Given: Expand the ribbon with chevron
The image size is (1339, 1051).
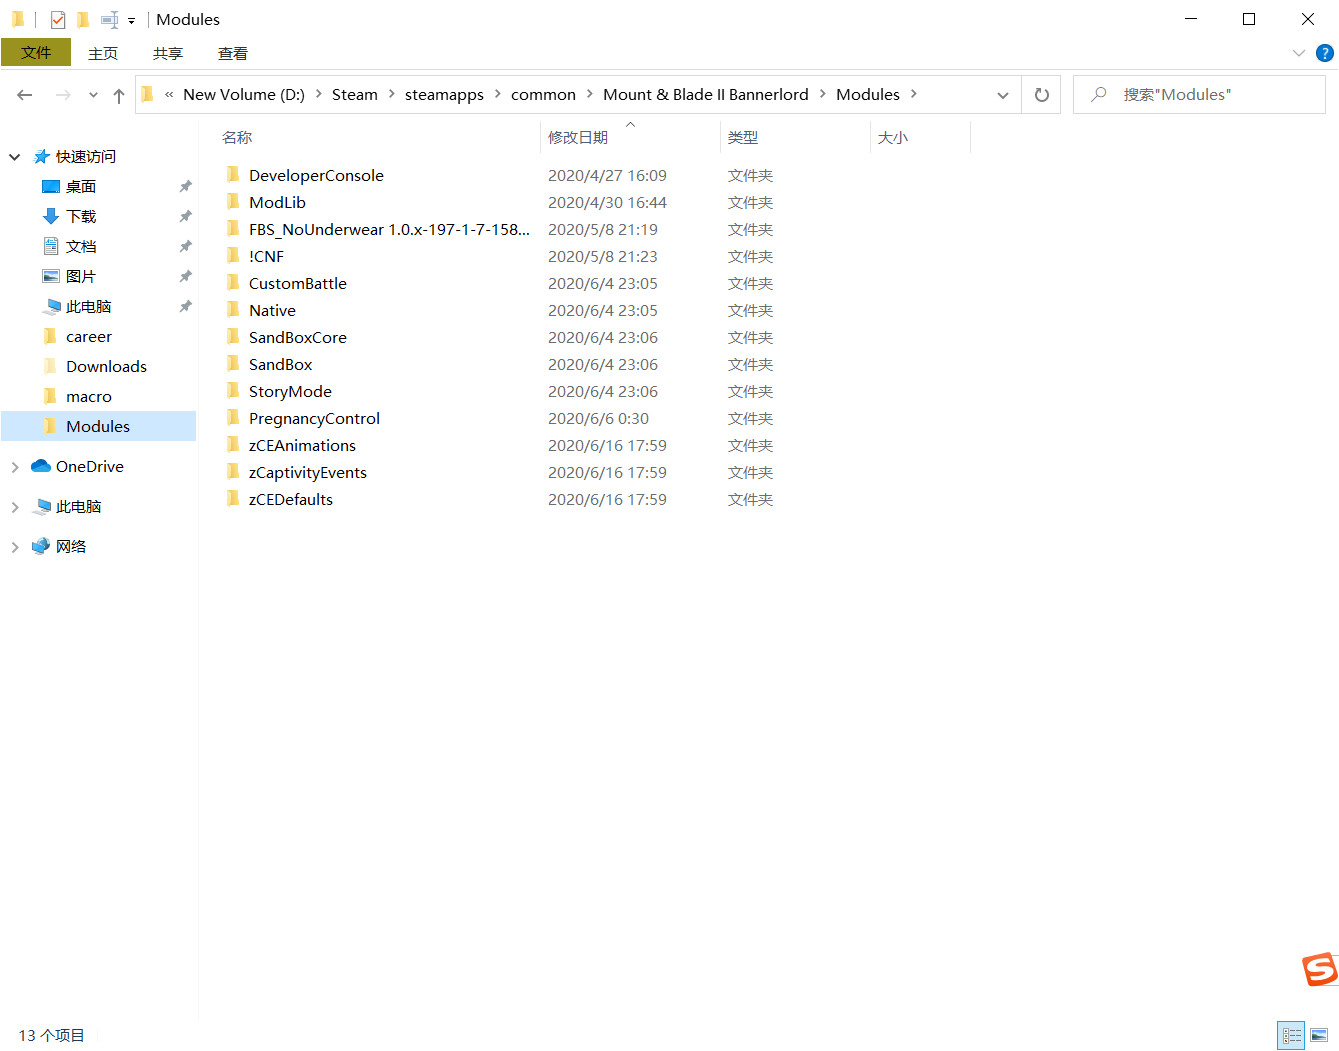Looking at the screenshot, I should [x=1299, y=53].
